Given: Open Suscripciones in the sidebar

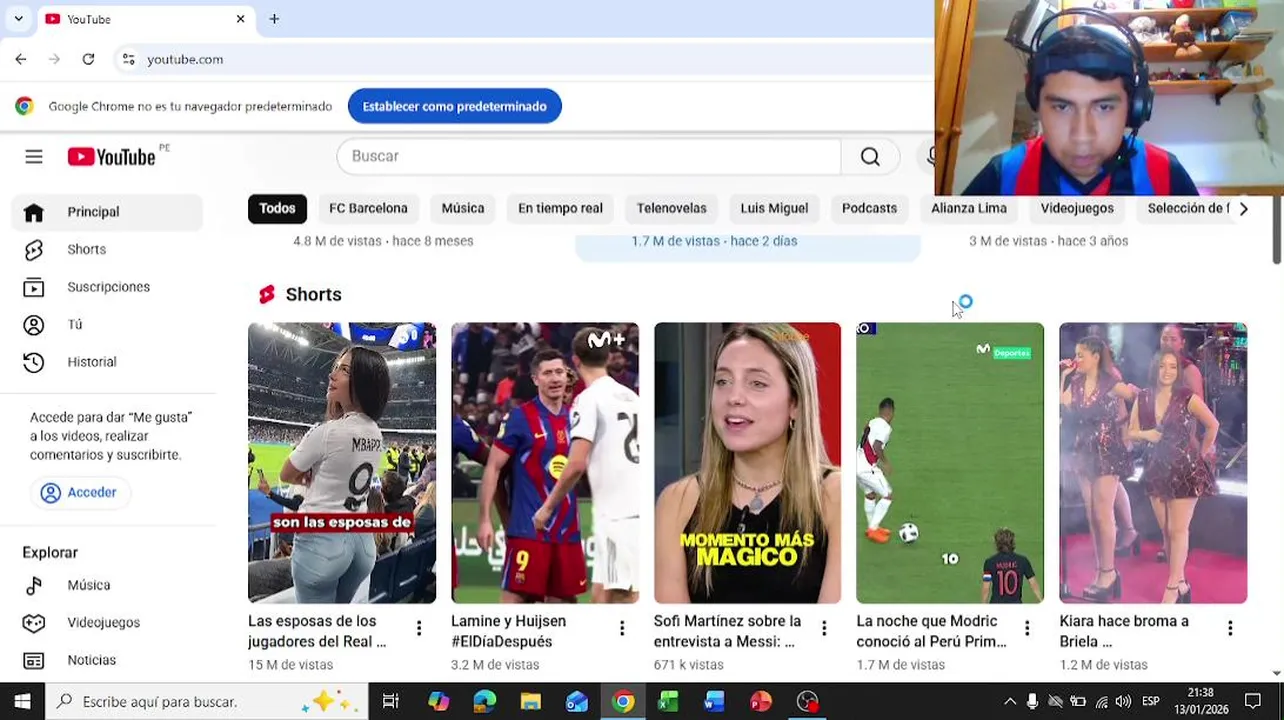Looking at the screenshot, I should [107, 287].
